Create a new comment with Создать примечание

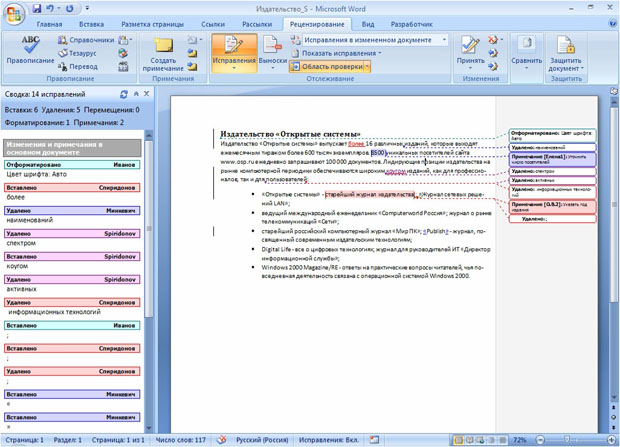[x=163, y=54]
